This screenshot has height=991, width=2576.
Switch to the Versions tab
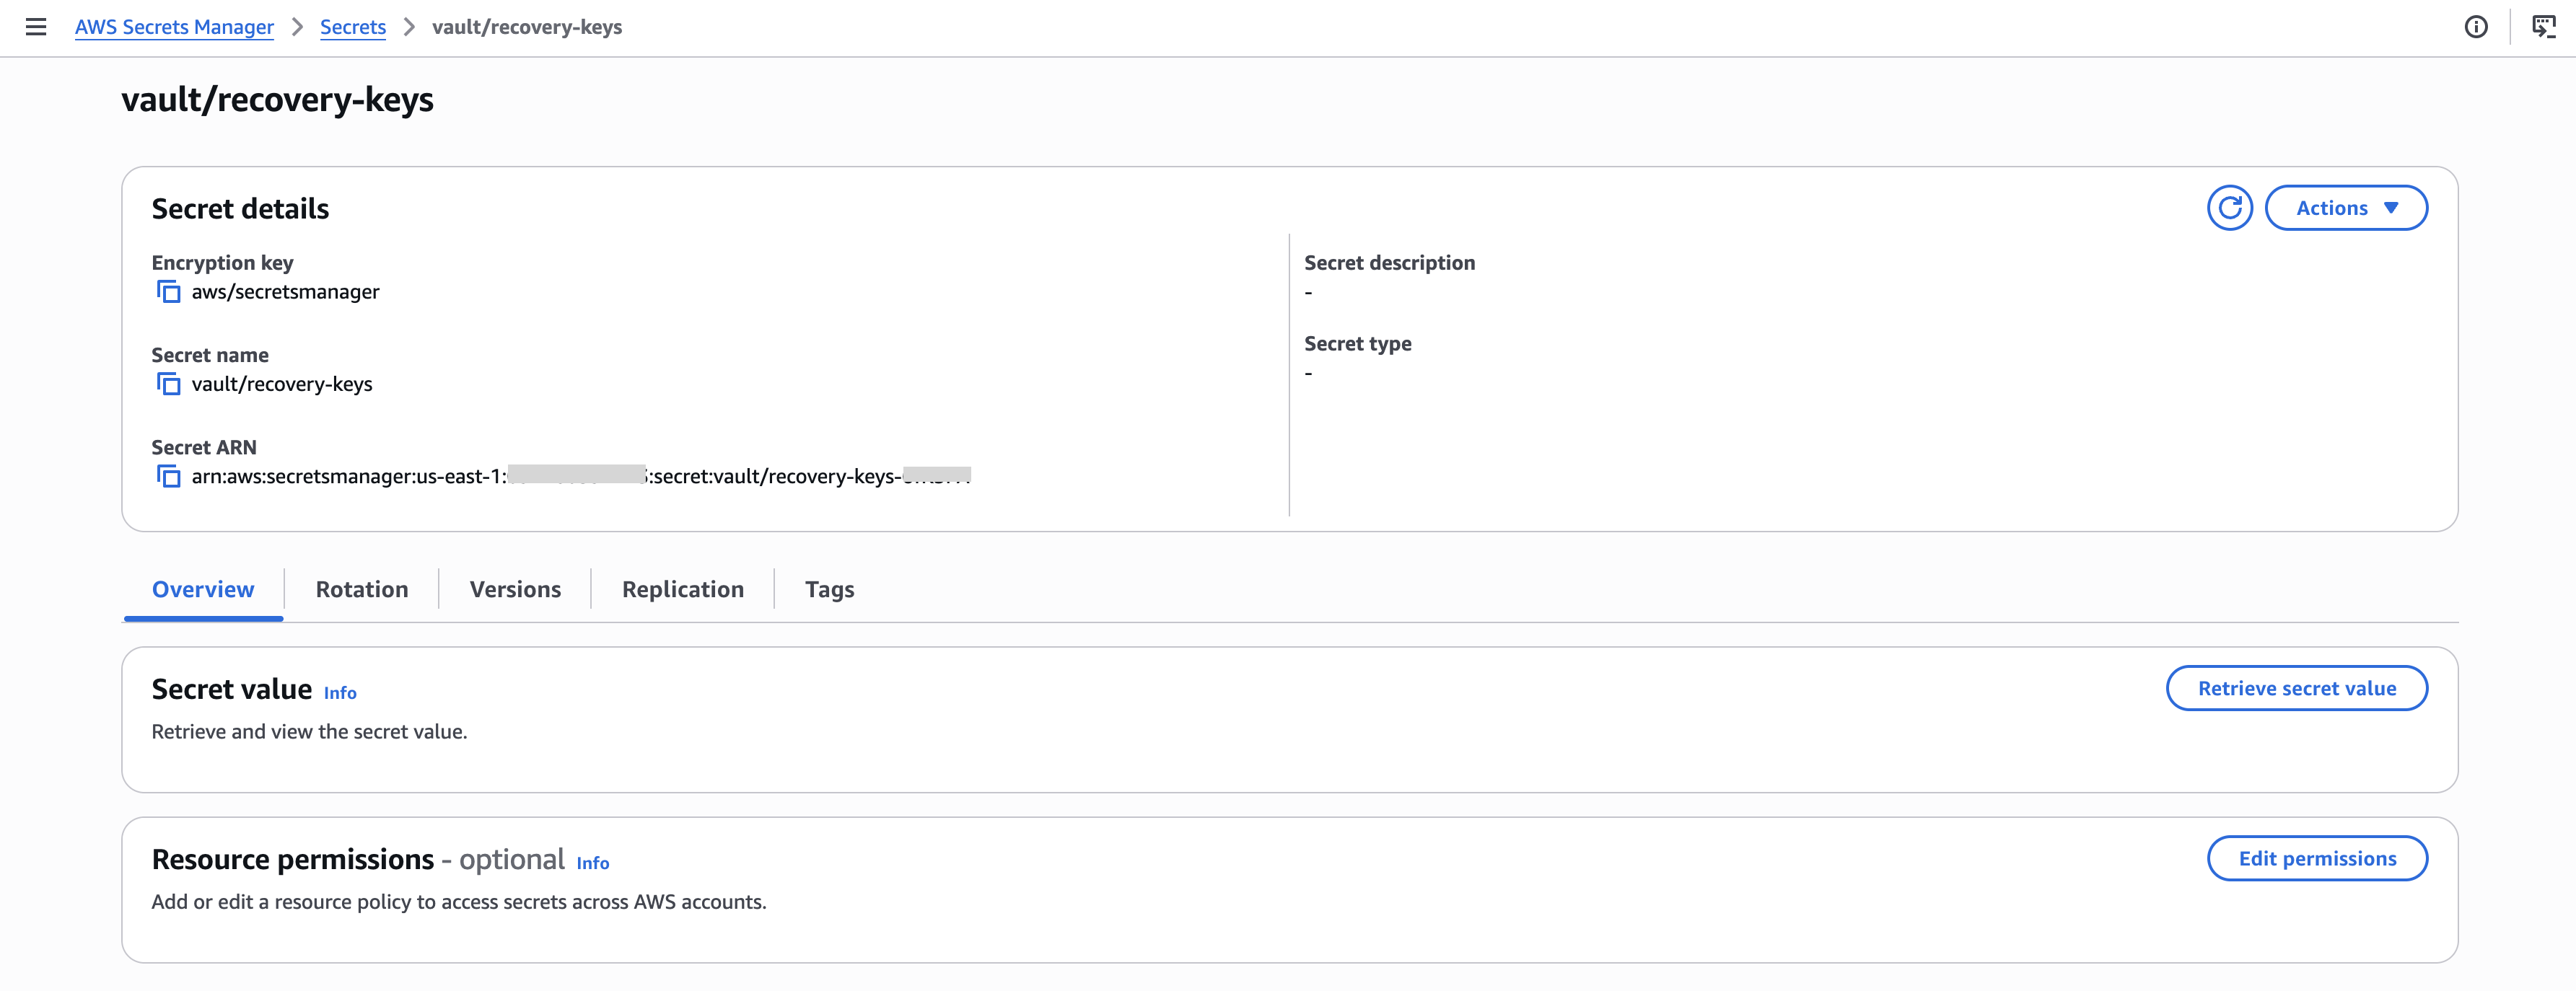click(x=515, y=589)
